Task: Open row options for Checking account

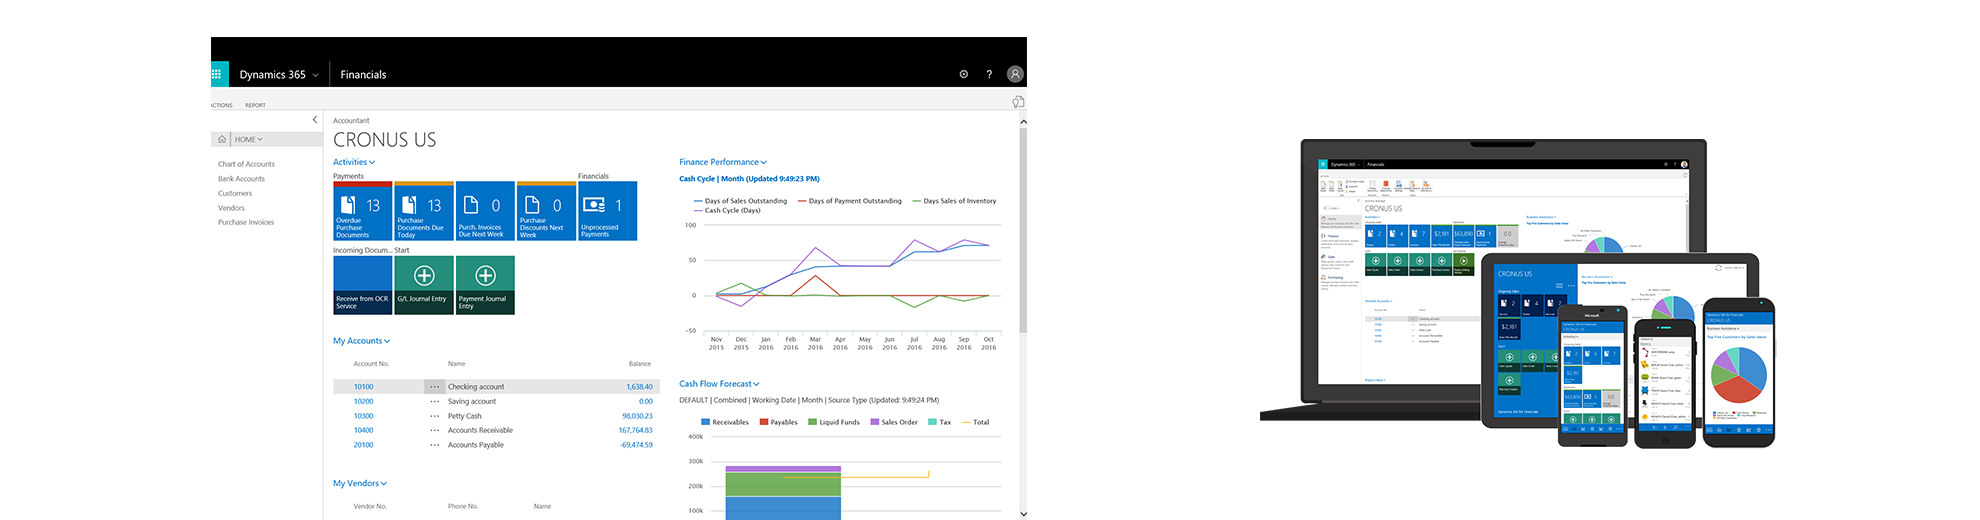Action: [435, 387]
